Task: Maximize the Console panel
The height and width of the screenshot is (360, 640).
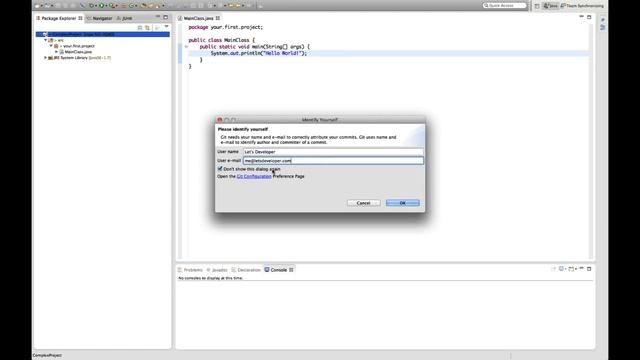Action: coord(589,269)
